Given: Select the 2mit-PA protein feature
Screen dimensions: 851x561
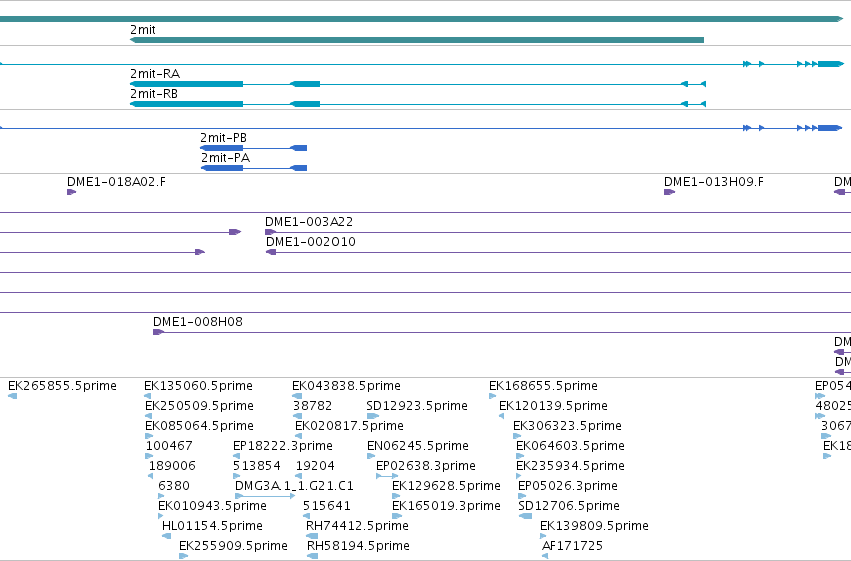Looking at the screenshot, I should pos(254,168).
